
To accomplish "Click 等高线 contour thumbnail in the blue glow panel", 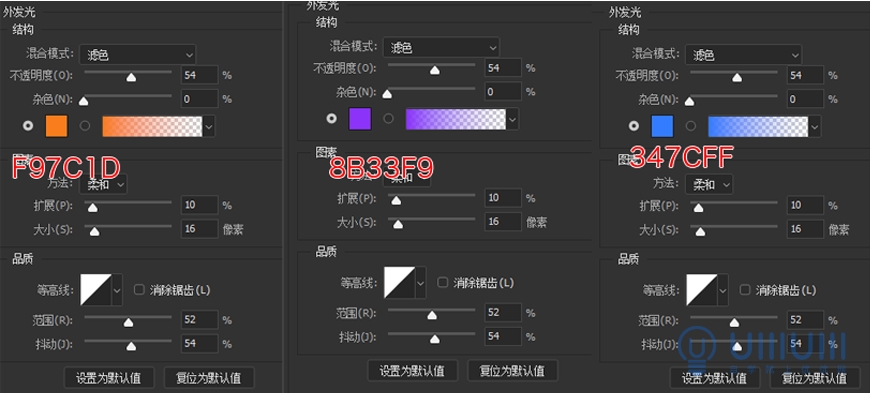I will click(702, 289).
